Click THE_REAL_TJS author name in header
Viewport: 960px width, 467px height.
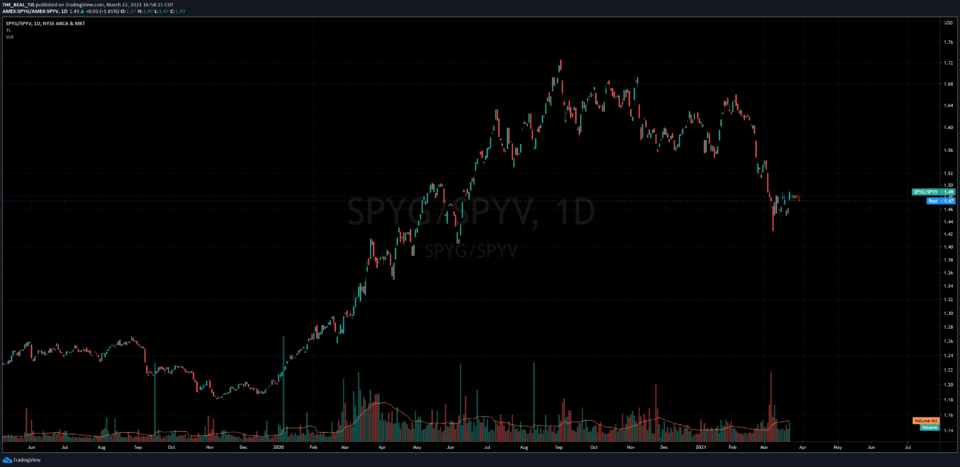pos(17,4)
